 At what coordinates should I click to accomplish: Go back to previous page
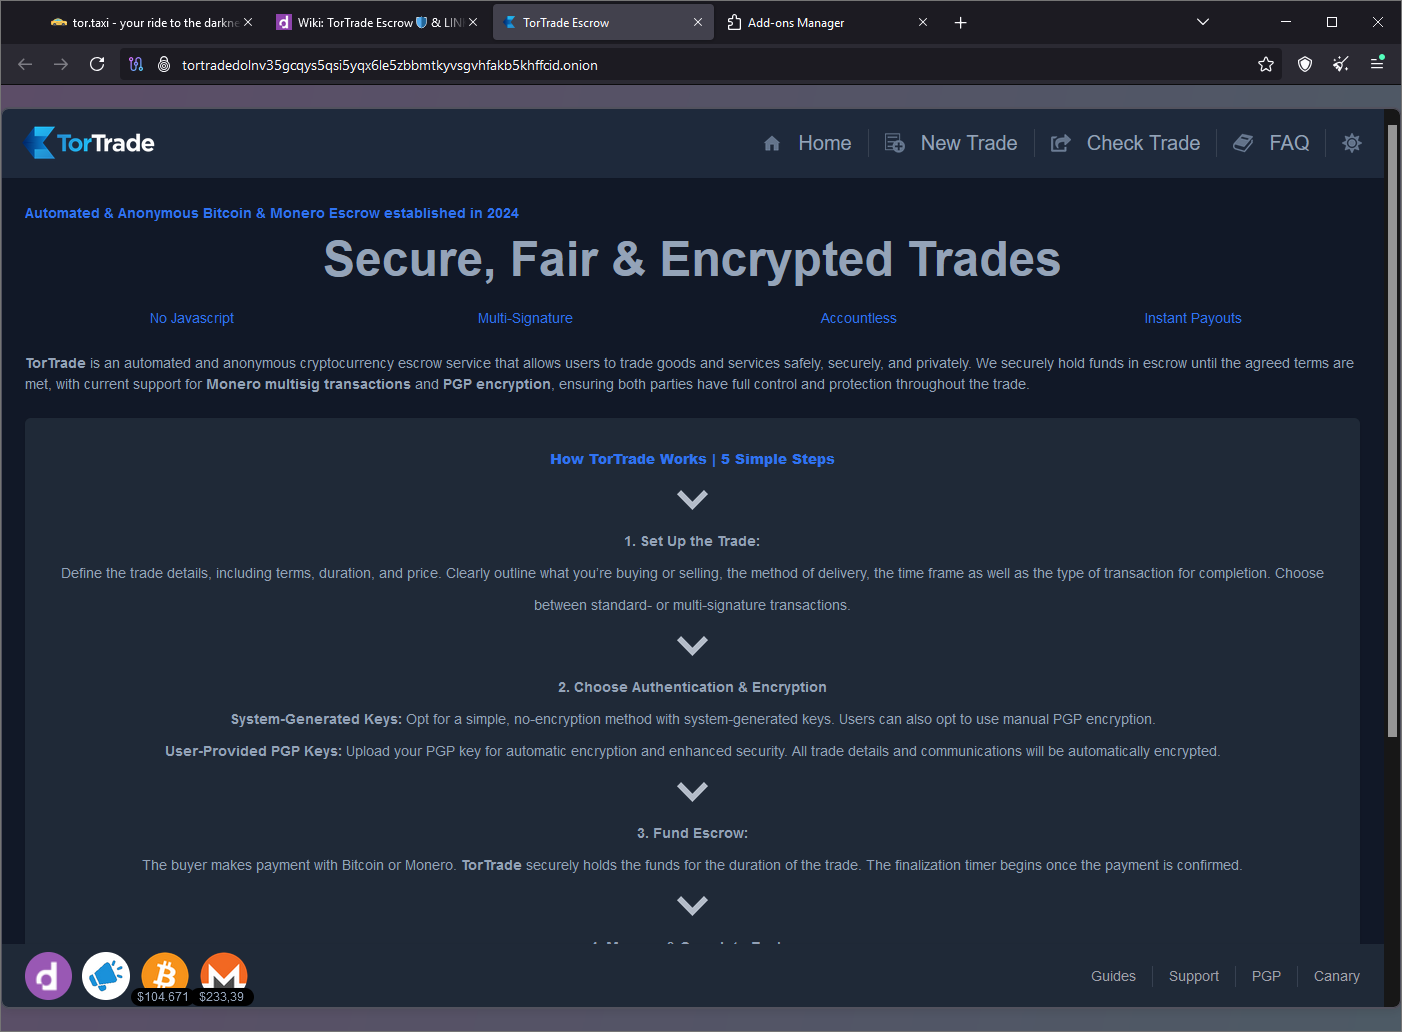[x=25, y=64]
